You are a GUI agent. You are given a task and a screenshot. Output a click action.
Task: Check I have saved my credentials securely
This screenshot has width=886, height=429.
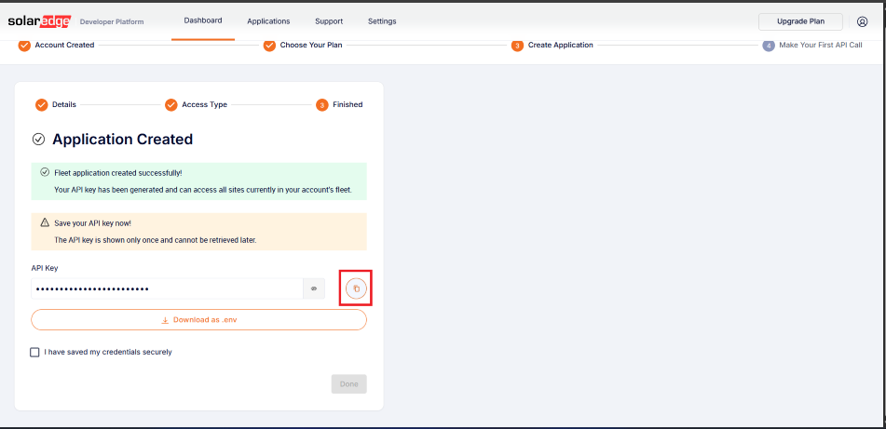tap(35, 352)
